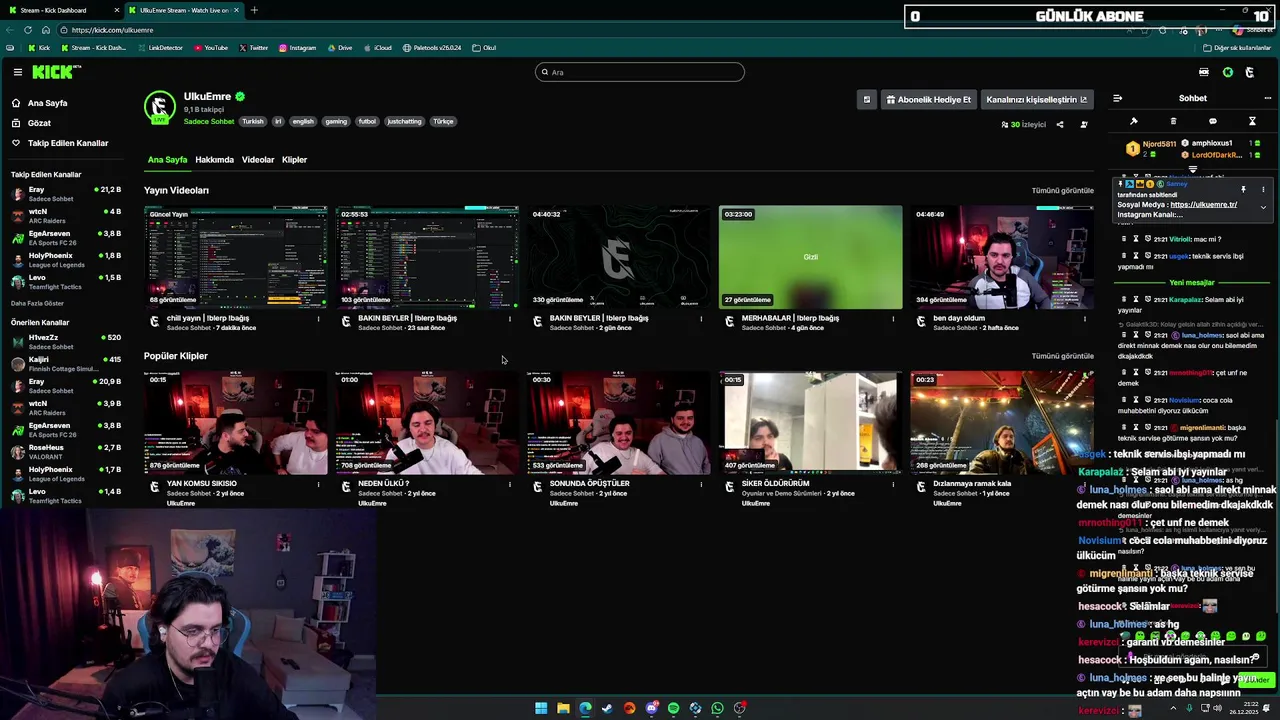The width and height of the screenshot is (1280, 720).
Task: Open options for MERHABALAR video
Action: (x=893, y=319)
